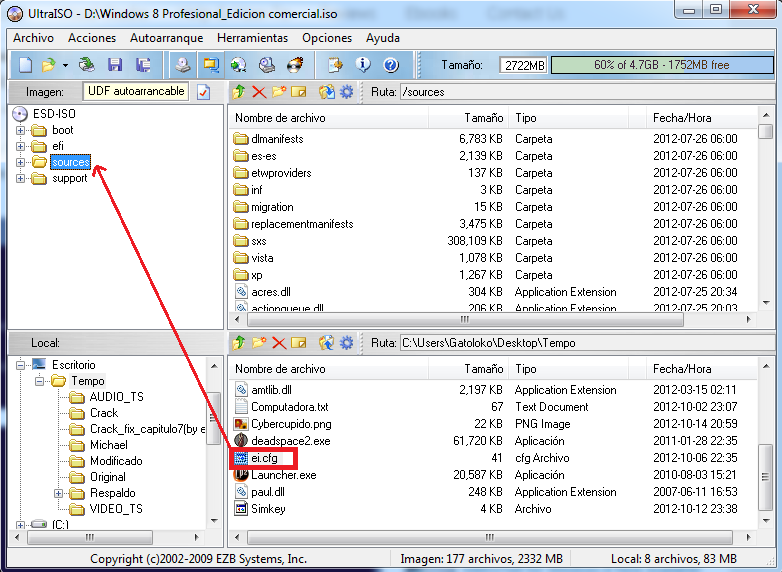
Task: Go up one folder in the image pane
Action: pos(239,92)
